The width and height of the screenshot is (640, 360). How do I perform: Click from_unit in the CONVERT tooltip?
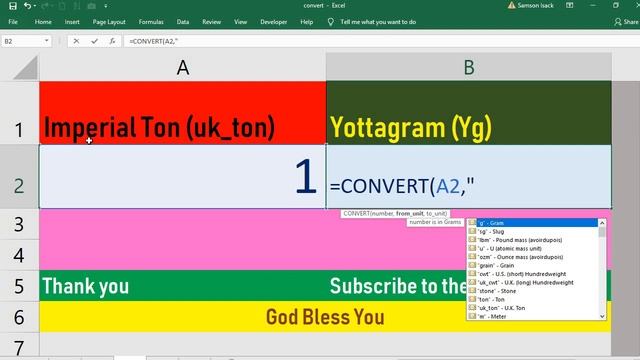click(x=409, y=213)
